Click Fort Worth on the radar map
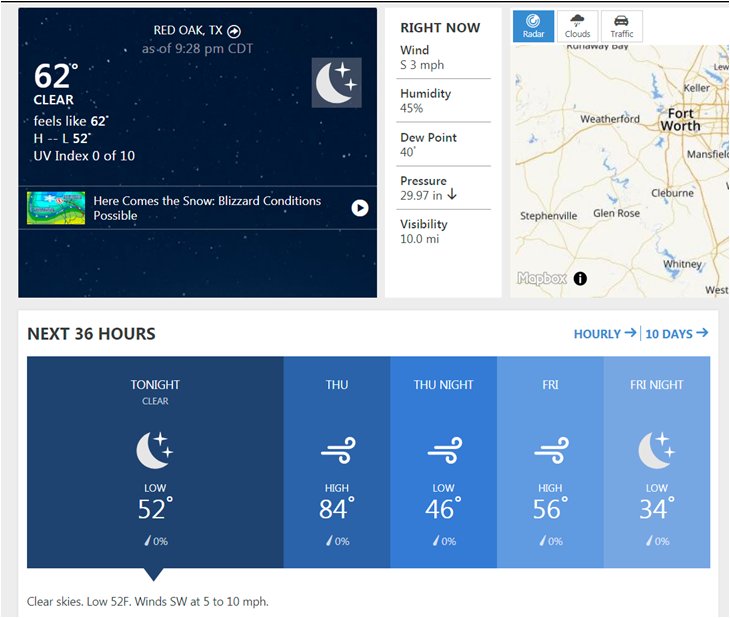Viewport: 730px width, 618px height. point(680,120)
